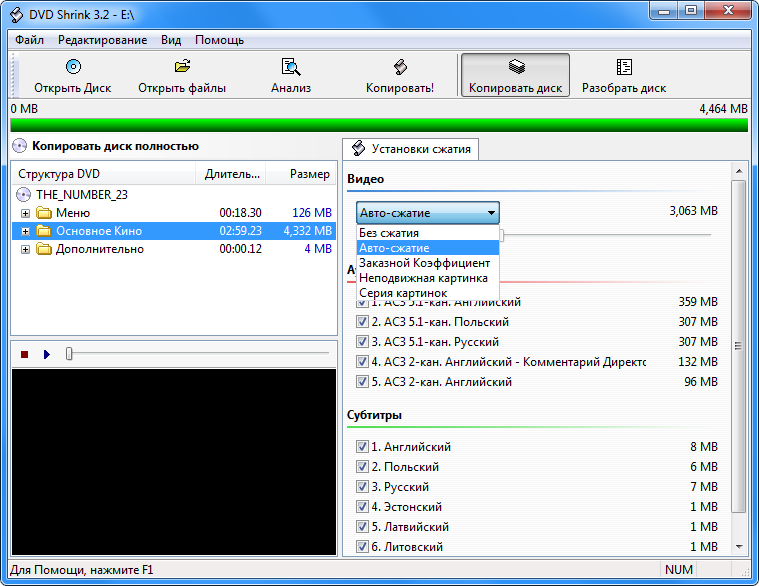This screenshot has width=759, height=586.
Task: Uncheck audio 2. AC3 5.1-кан. Польский
Action: pyautogui.click(x=362, y=321)
